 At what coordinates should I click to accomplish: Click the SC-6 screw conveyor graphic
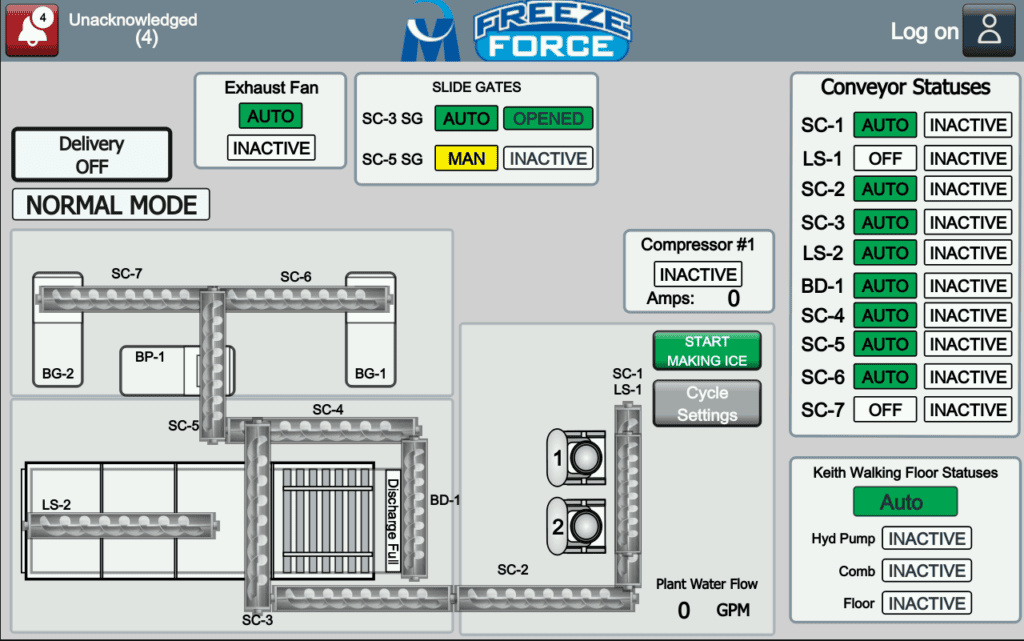307,298
